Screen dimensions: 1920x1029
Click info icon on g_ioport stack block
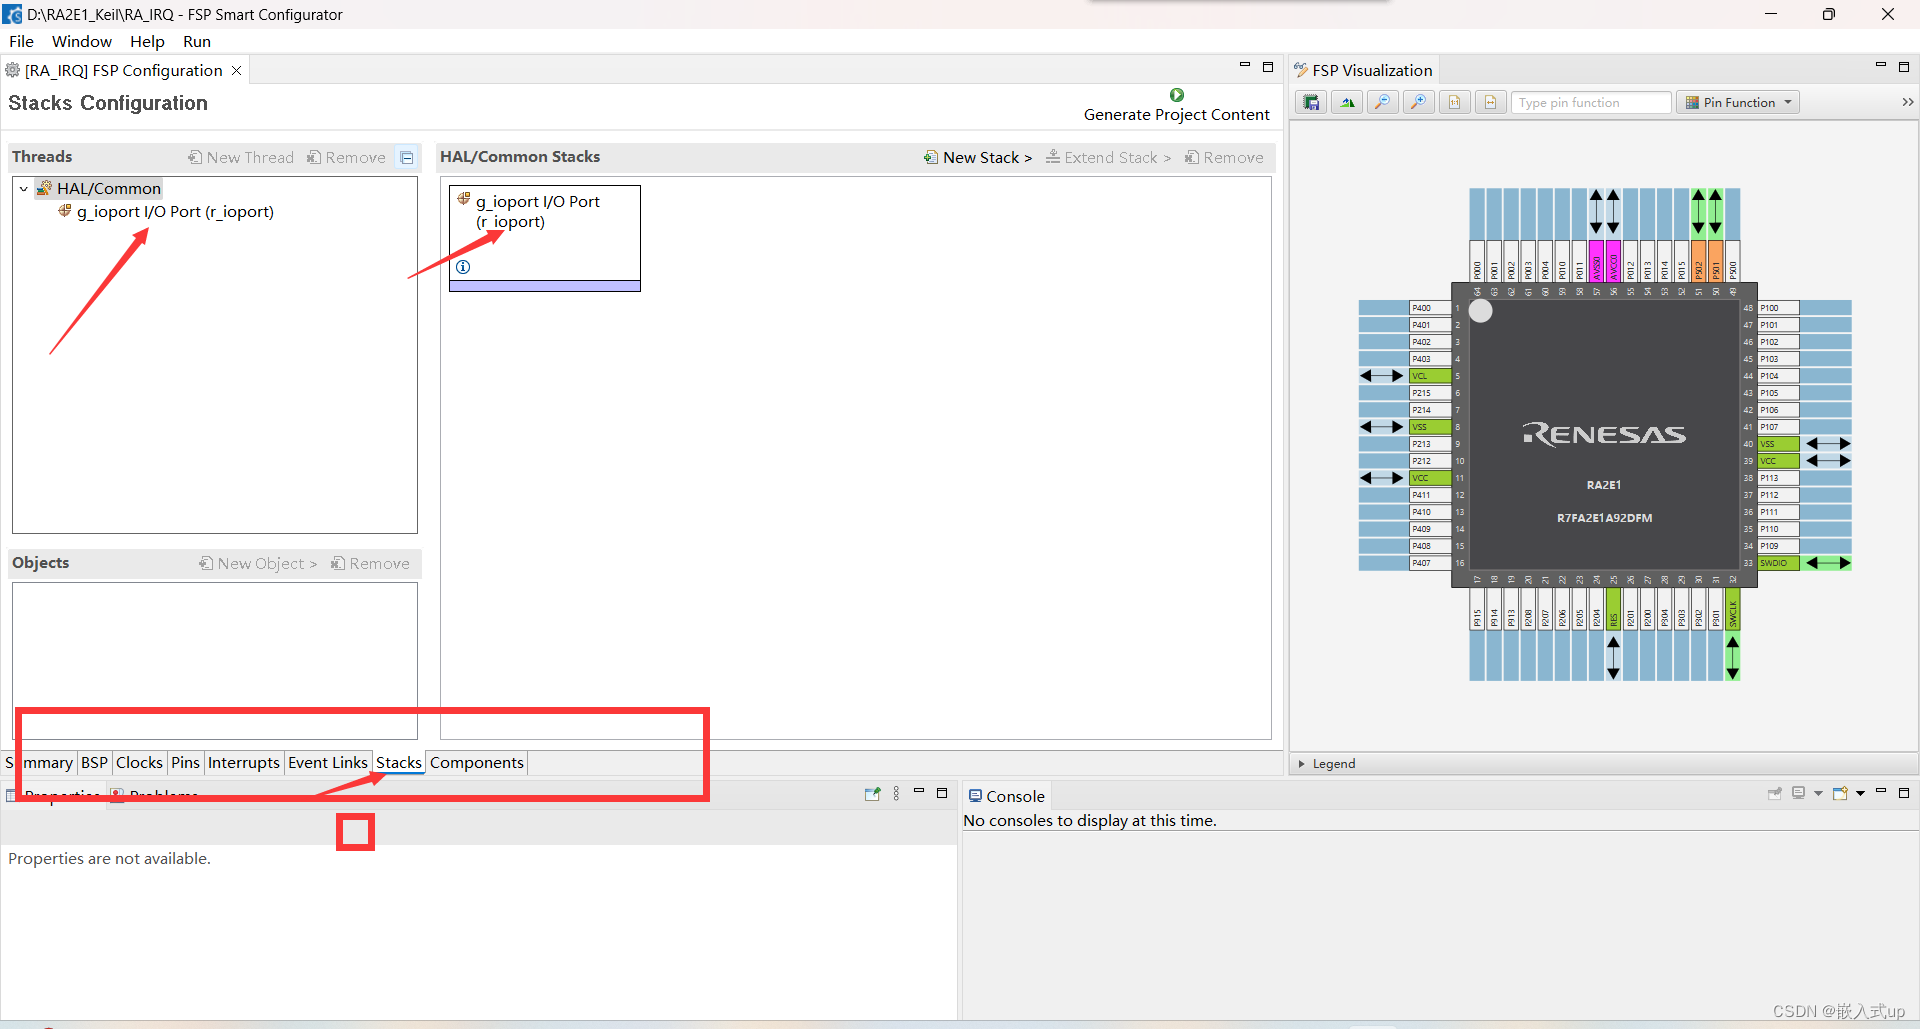click(x=463, y=267)
